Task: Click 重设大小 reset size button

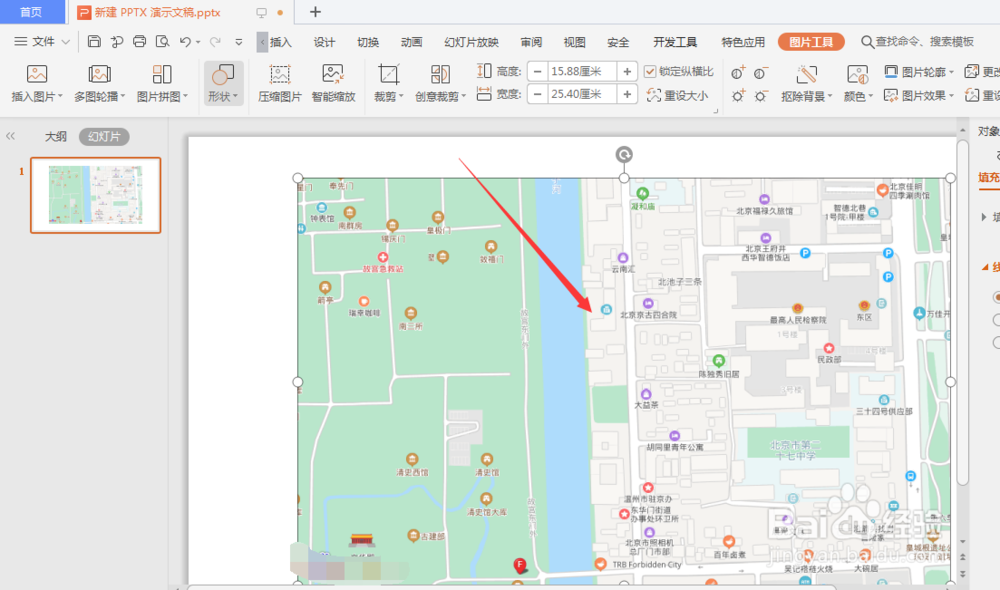Action: pyautogui.click(x=677, y=96)
